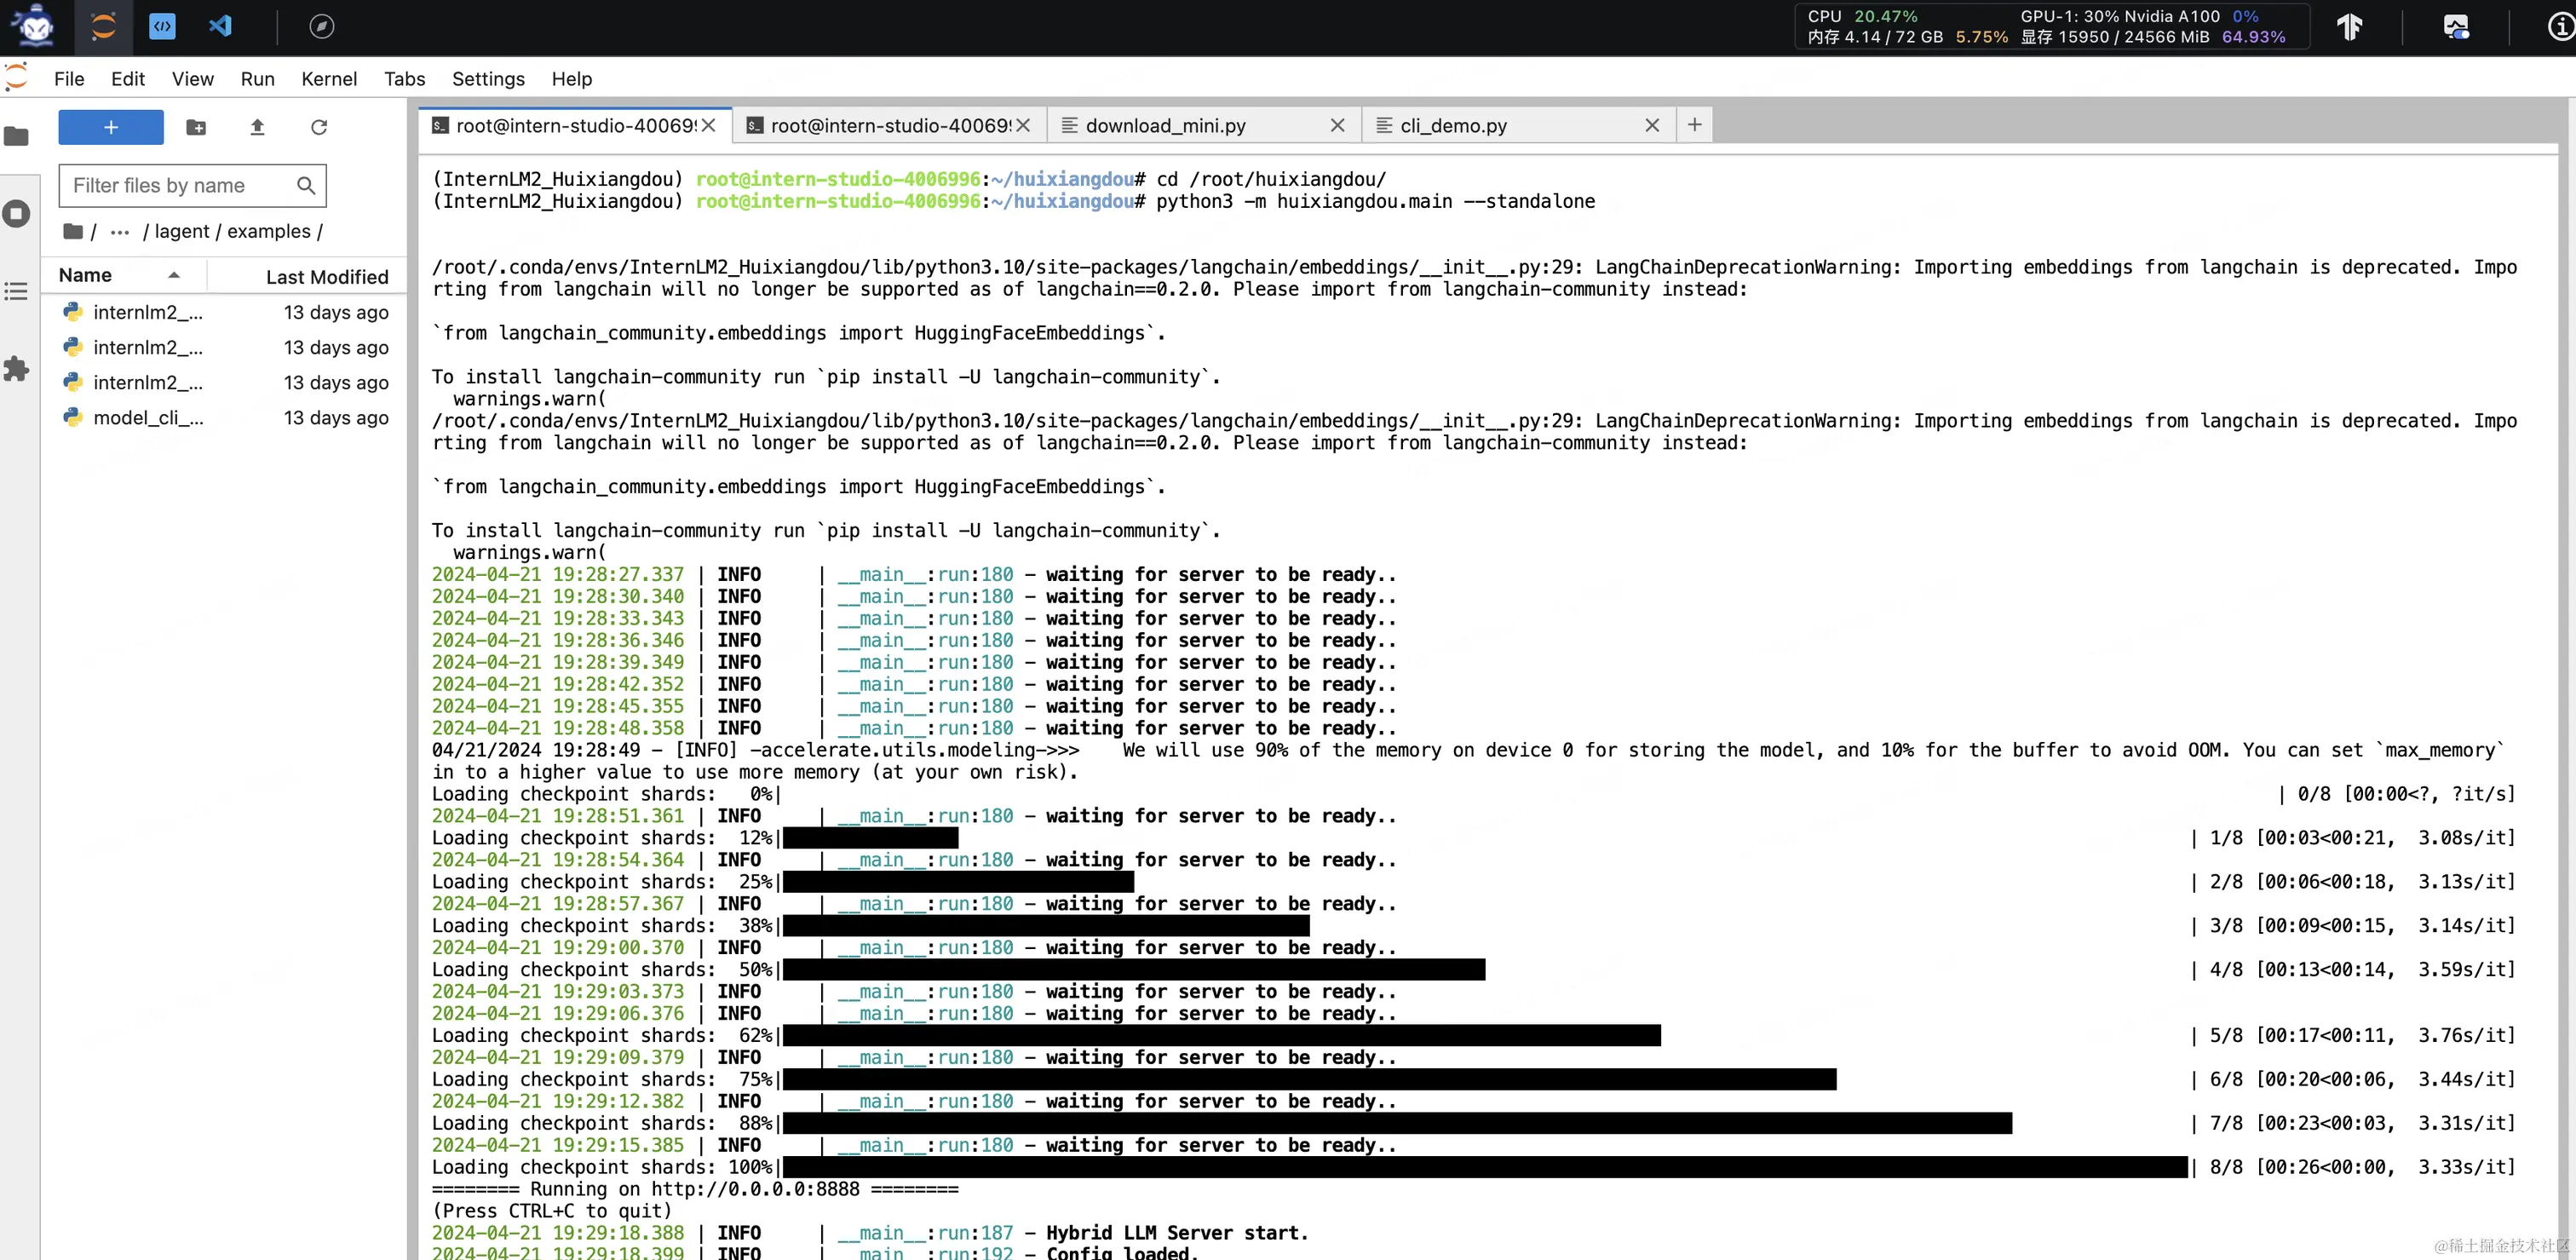2576x1260 pixels.
Task: Open the Settings menu
Action: pyautogui.click(x=487, y=79)
